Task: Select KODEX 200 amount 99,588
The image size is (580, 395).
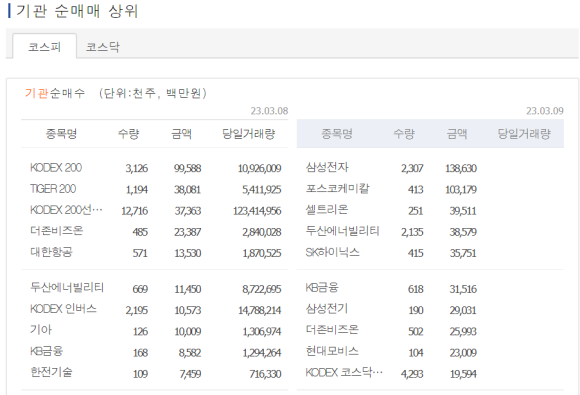Action: pos(188,168)
